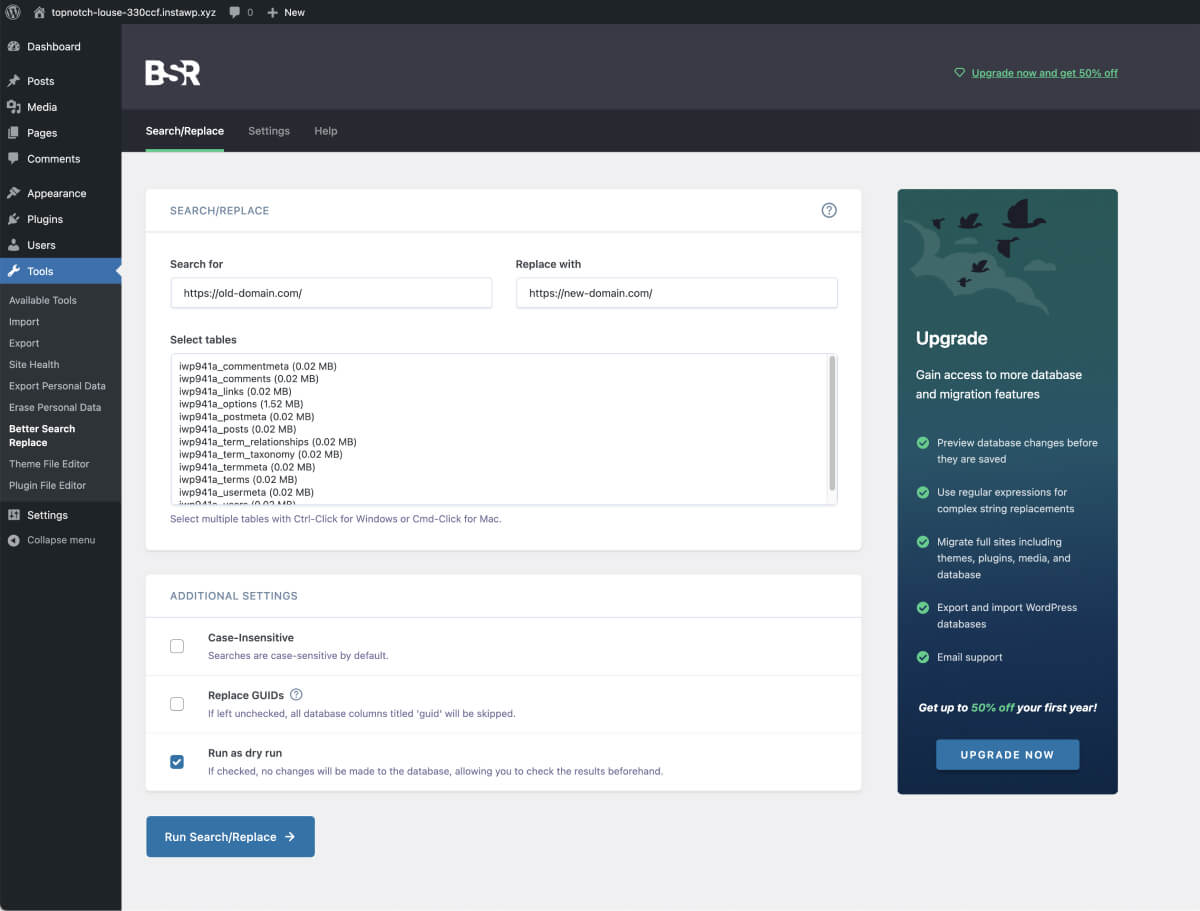Select the iwp941a_commentmeta table
The width and height of the screenshot is (1200, 911).
pyautogui.click(x=258, y=366)
